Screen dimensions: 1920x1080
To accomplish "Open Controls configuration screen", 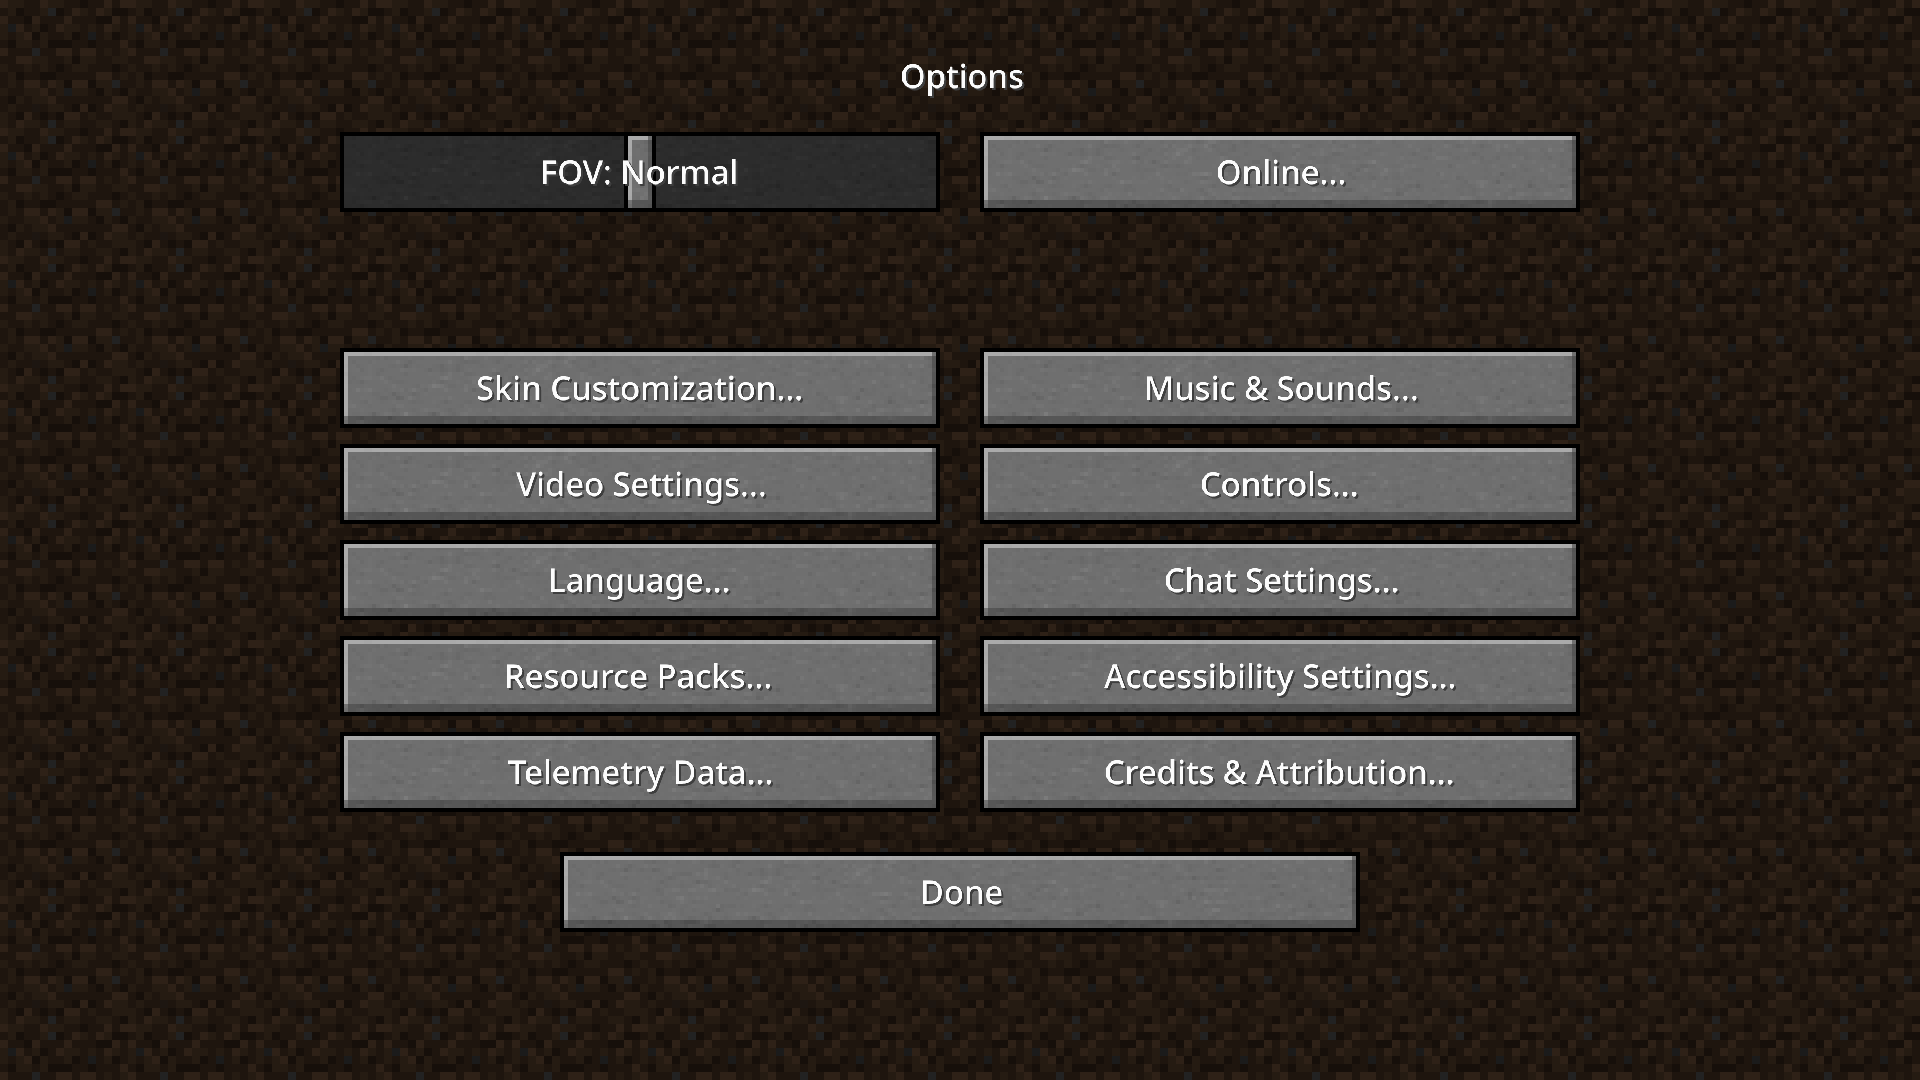I will tap(1279, 483).
